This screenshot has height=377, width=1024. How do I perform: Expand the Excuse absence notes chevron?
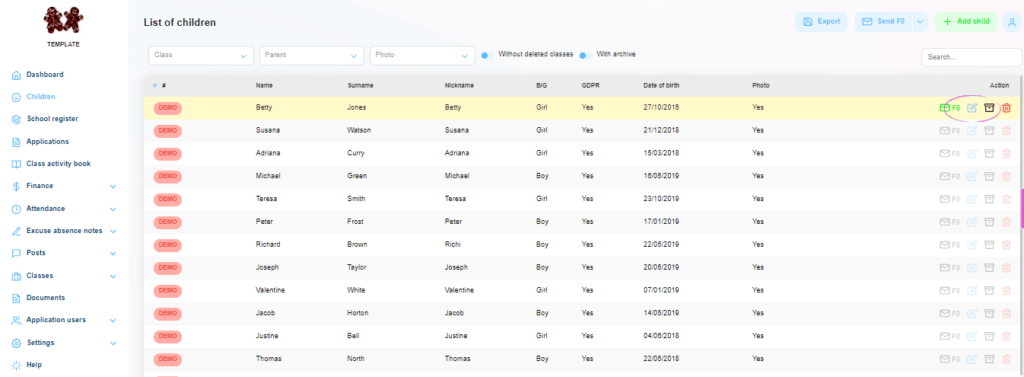[x=113, y=232]
